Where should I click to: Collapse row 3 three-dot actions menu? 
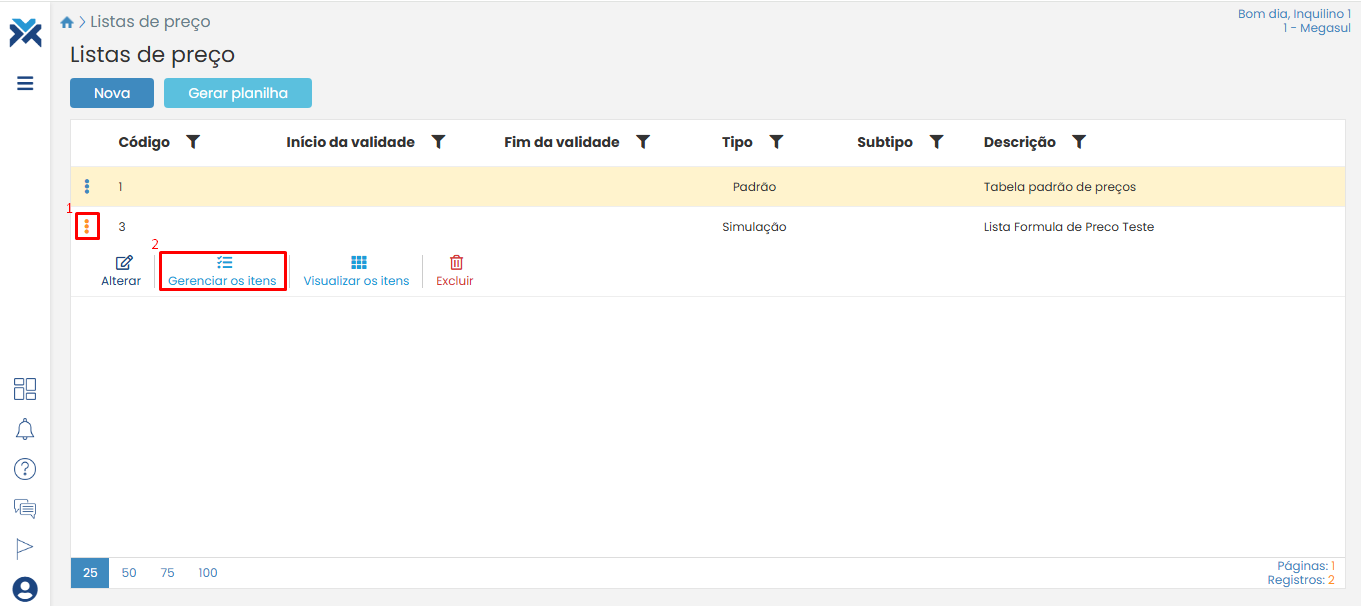pyautogui.click(x=87, y=227)
